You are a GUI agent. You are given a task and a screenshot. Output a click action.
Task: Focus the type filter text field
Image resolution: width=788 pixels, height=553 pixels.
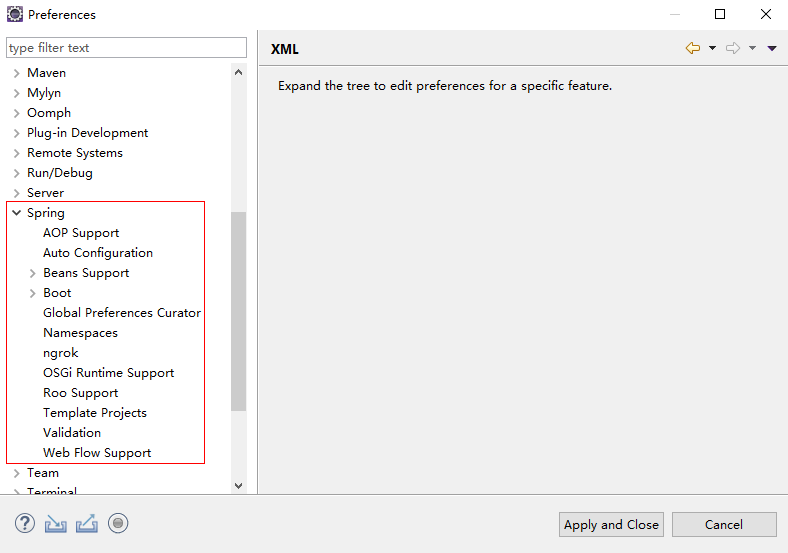point(126,48)
